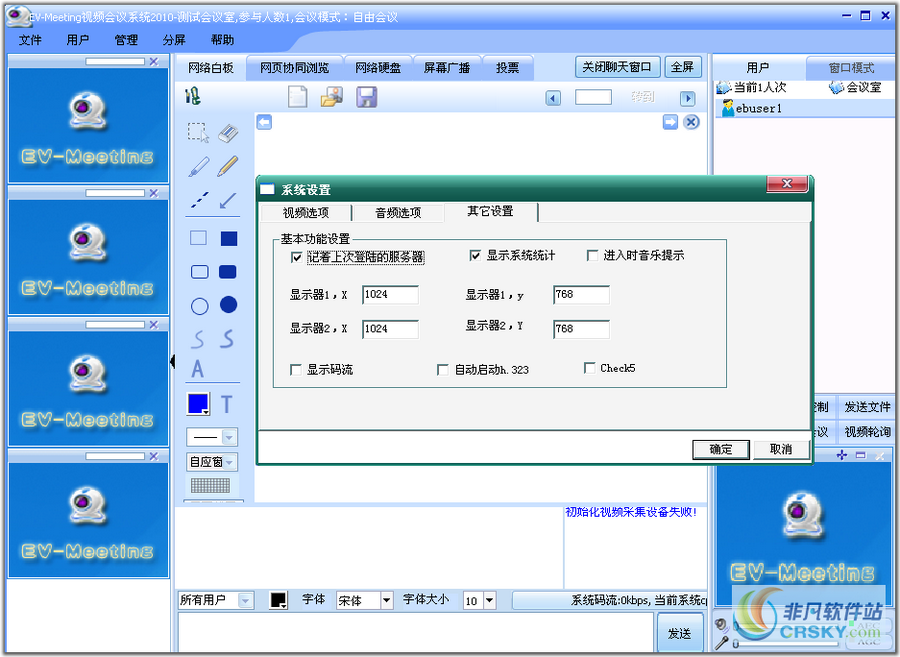Switch to 投票 tab
This screenshot has width=900, height=657.
coord(507,68)
